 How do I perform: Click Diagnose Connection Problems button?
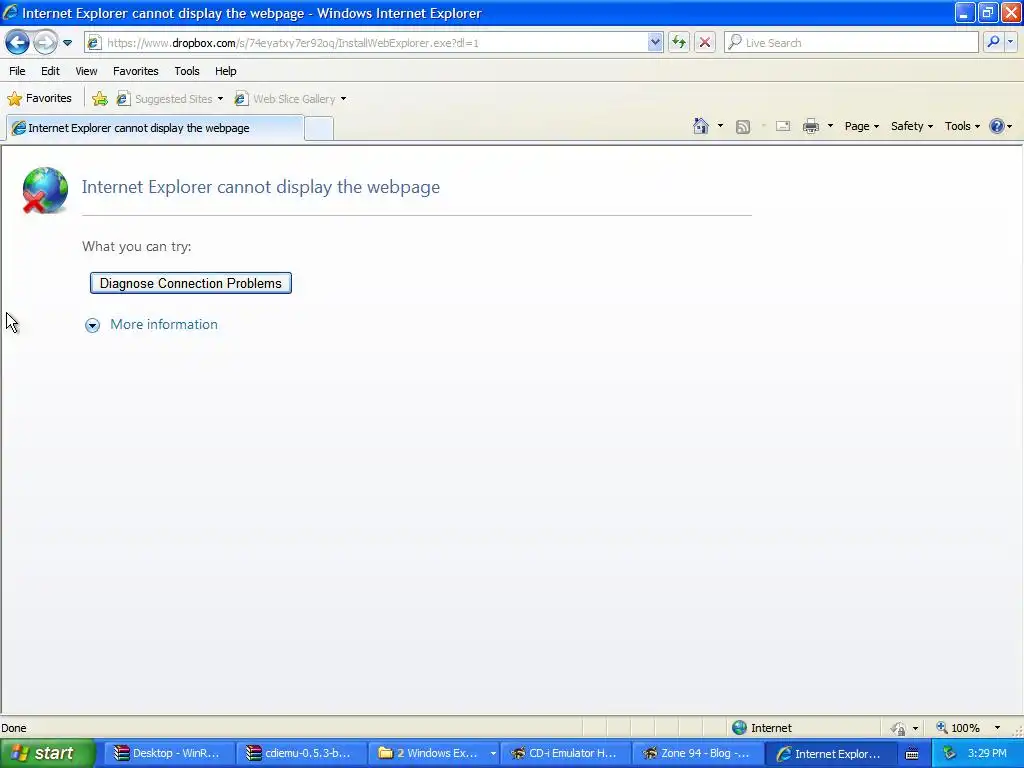point(191,283)
